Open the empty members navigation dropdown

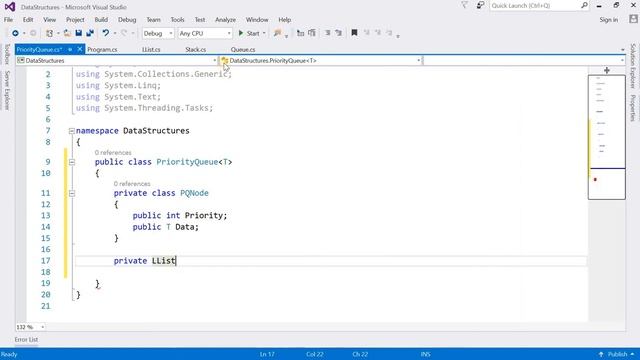pos(524,60)
